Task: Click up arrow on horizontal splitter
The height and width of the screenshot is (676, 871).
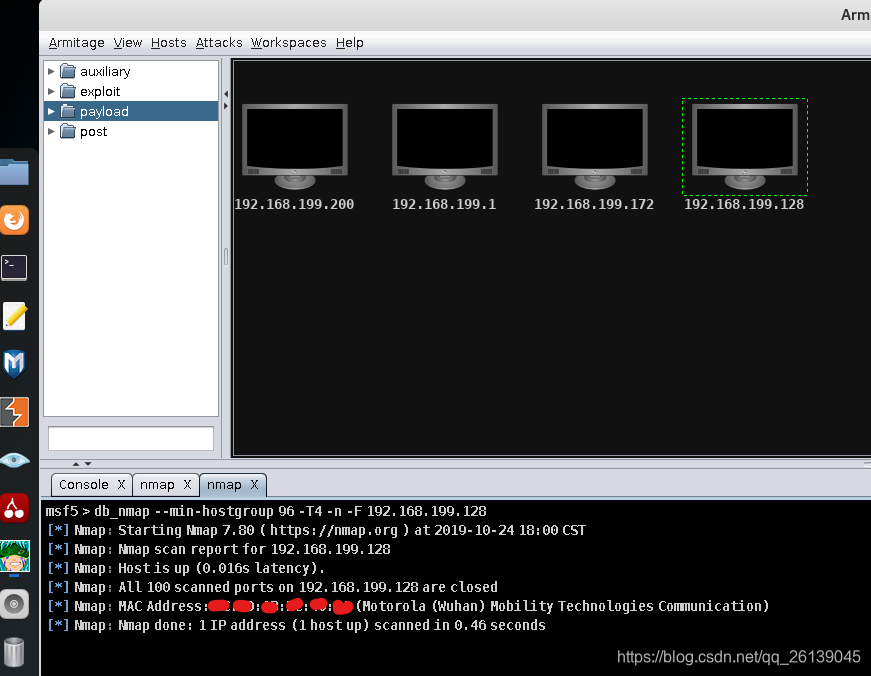Action: 76,464
